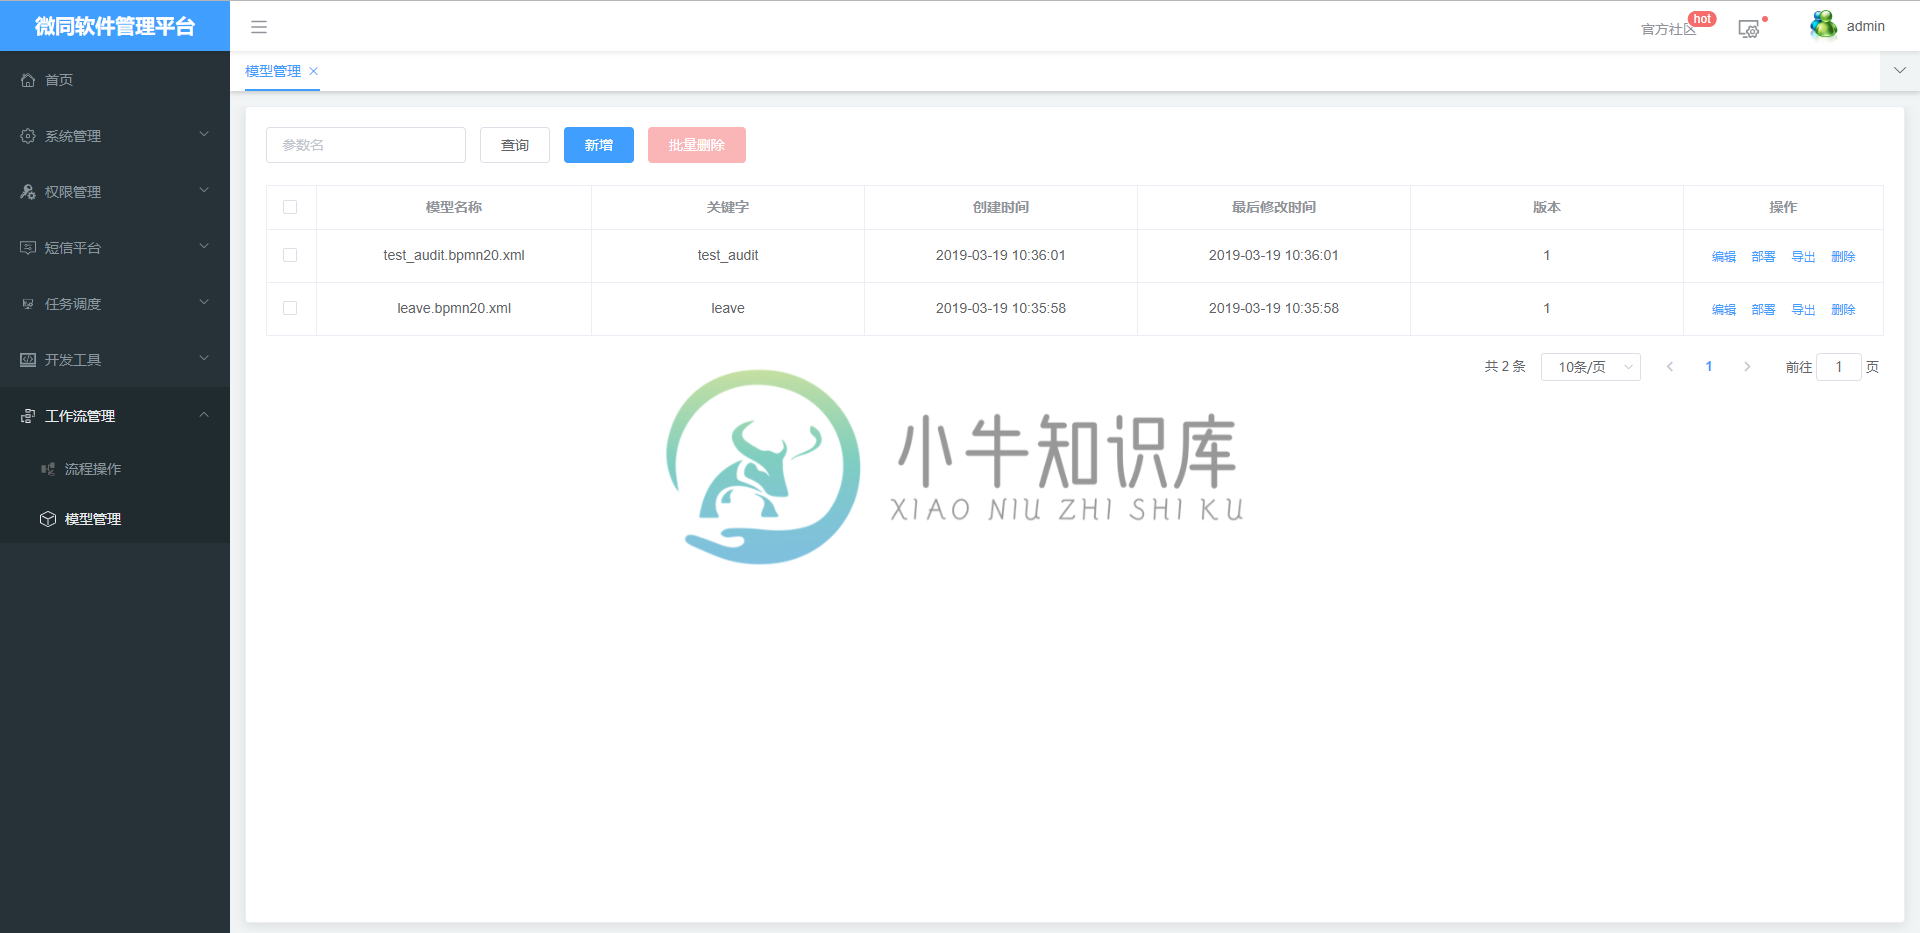Expand the 短信平台 menu chevron
Viewport: 1920px width, 933px height.
tap(204, 246)
